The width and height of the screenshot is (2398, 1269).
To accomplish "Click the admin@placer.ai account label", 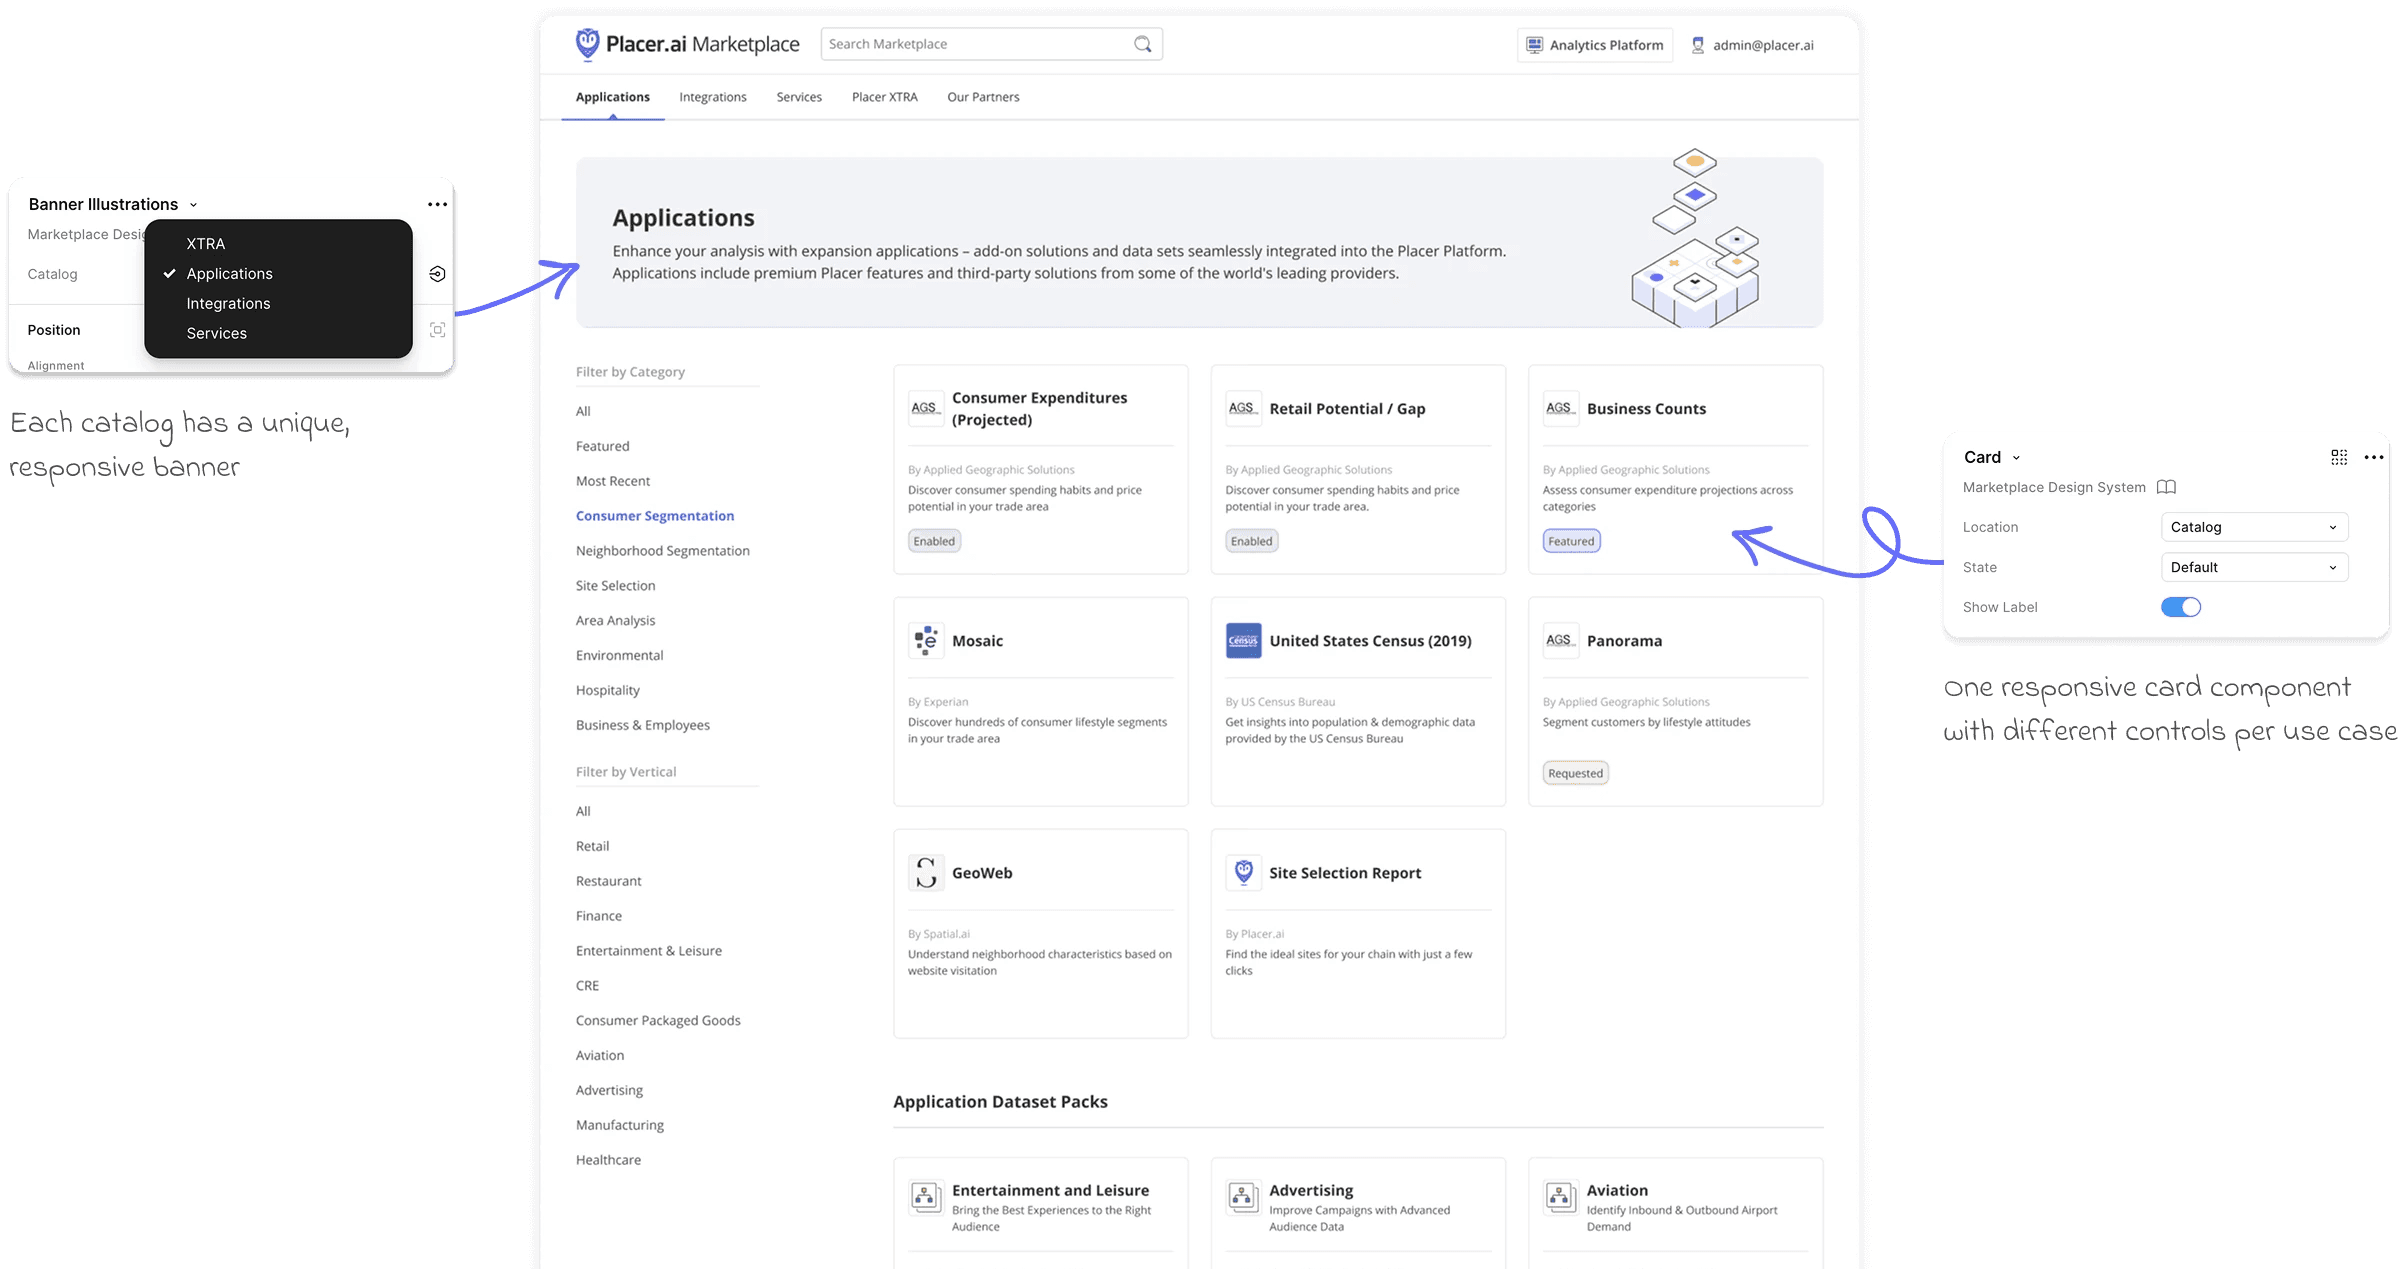I will [x=1761, y=45].
